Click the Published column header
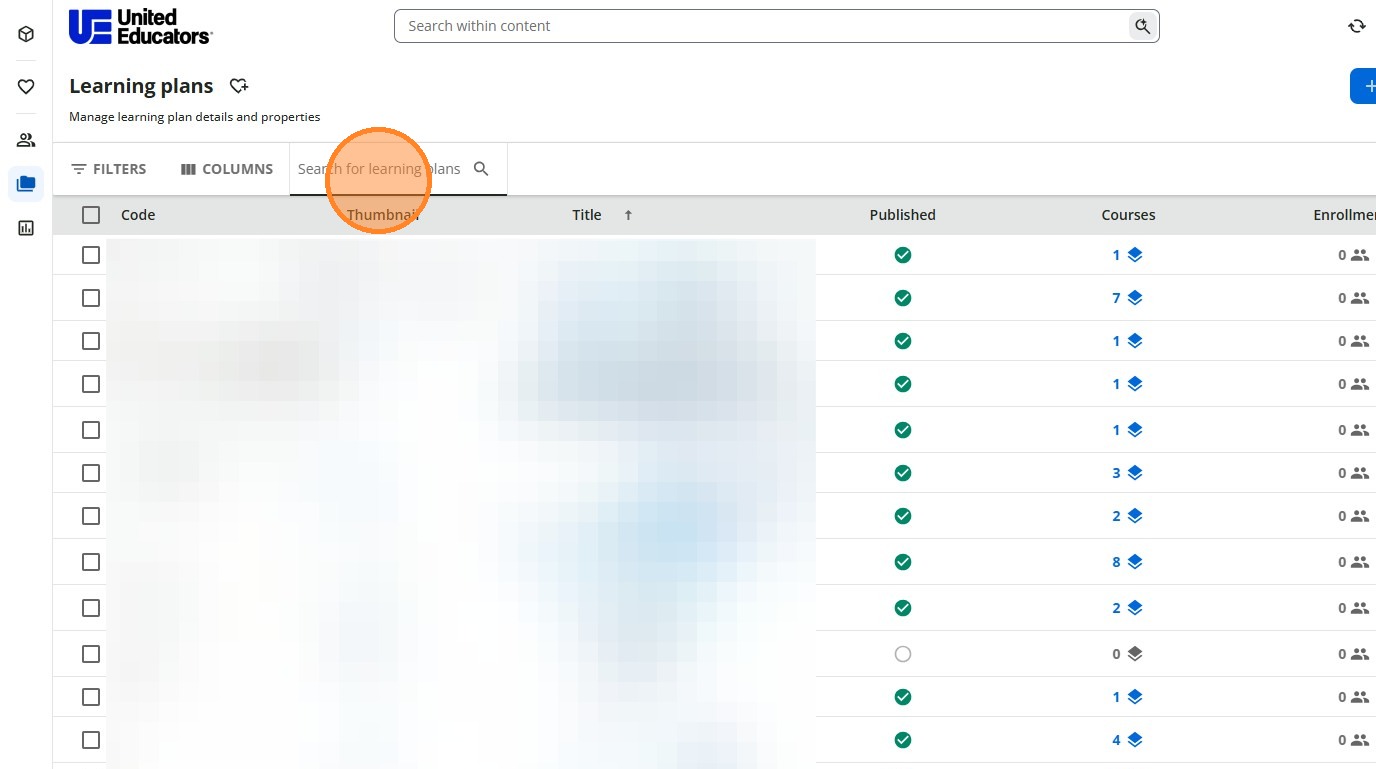This screenshot has width=1376, height=769. (x=903, y=215)
